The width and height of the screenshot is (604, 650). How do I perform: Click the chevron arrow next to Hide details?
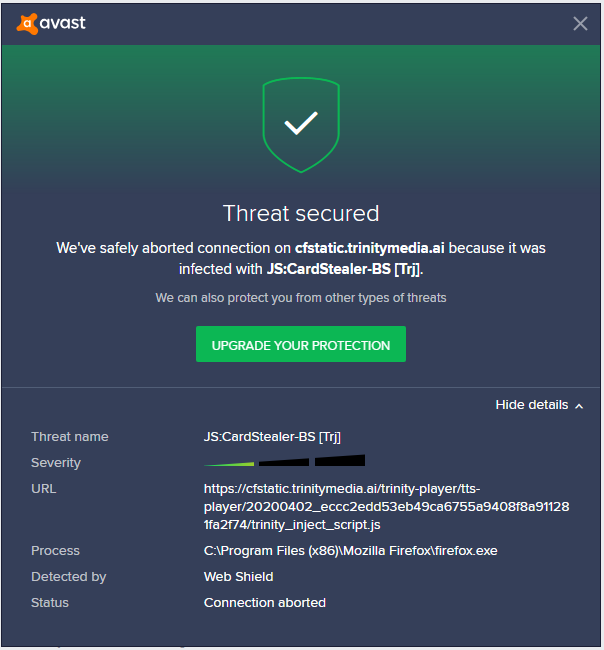(579, 406)
